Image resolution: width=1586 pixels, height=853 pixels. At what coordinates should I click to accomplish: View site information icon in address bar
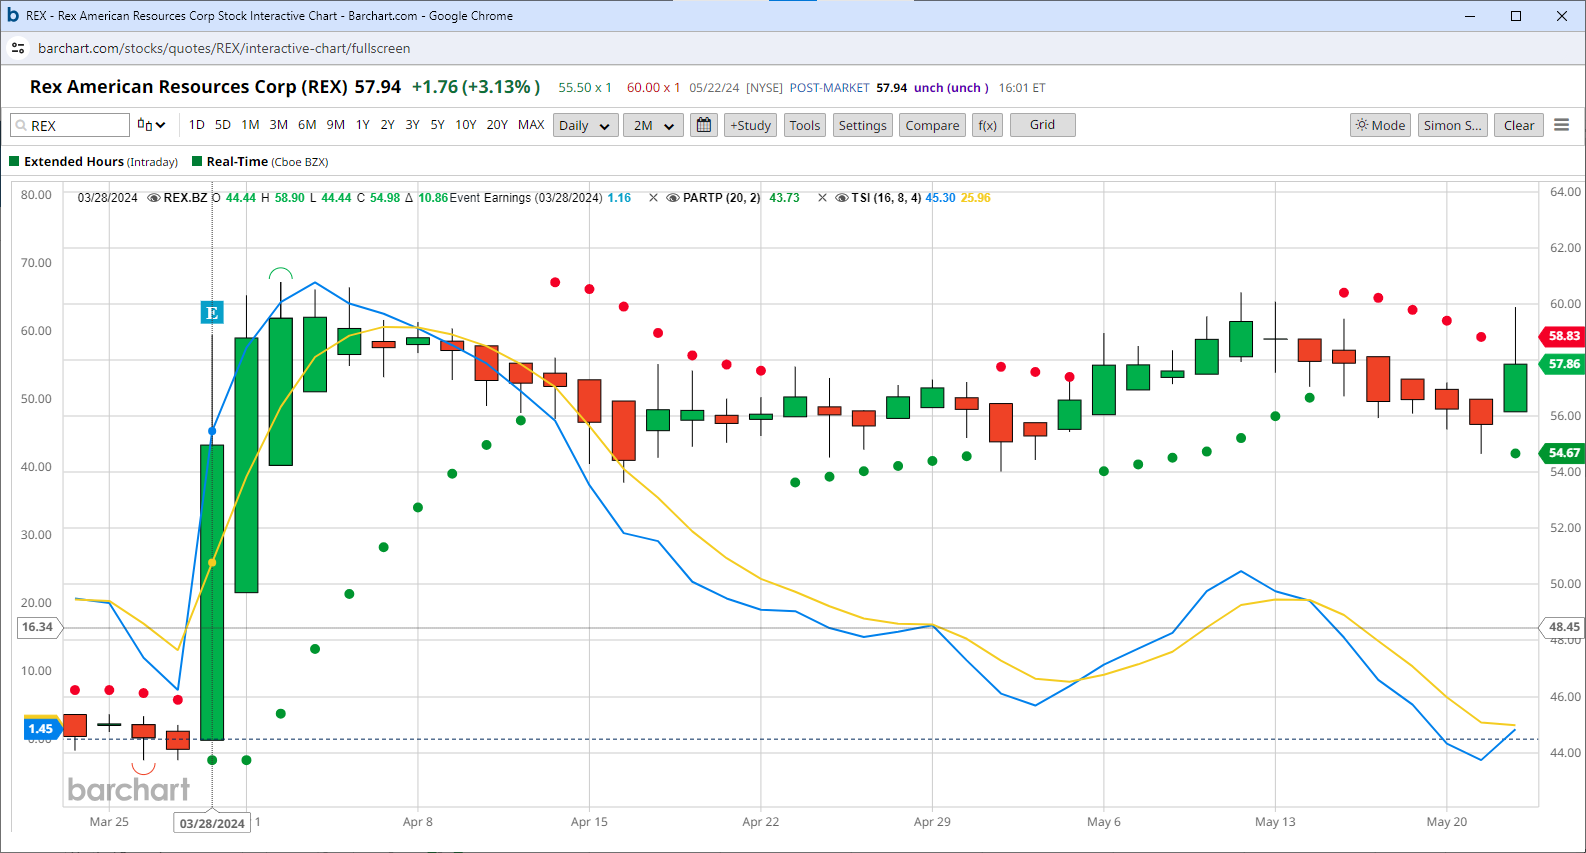pos(18,48)
